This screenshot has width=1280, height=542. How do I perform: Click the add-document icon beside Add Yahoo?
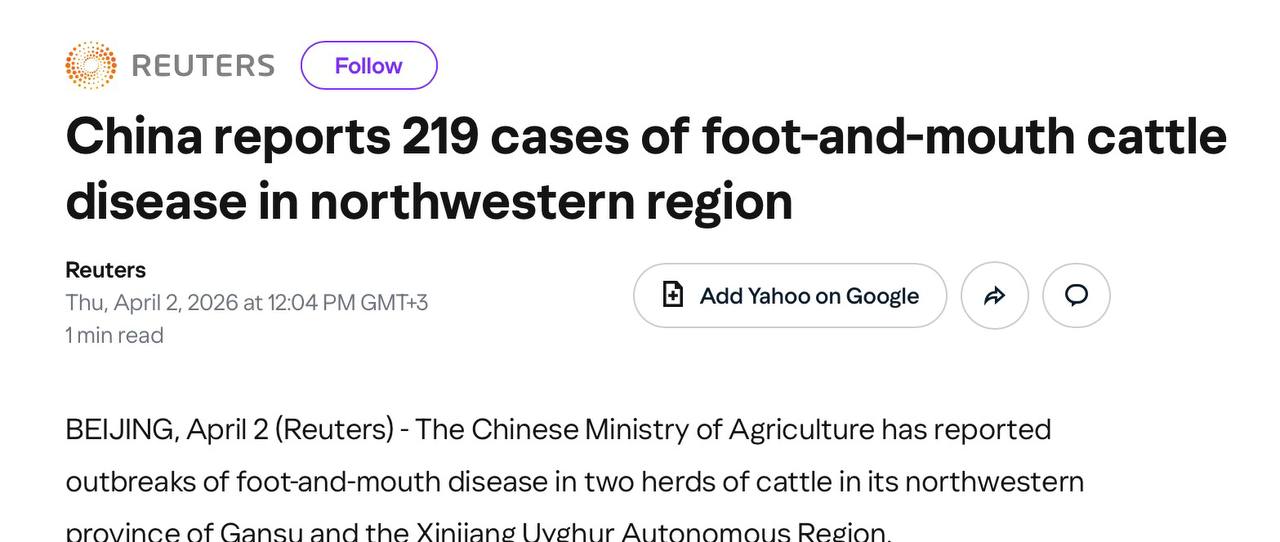[674, 295]
